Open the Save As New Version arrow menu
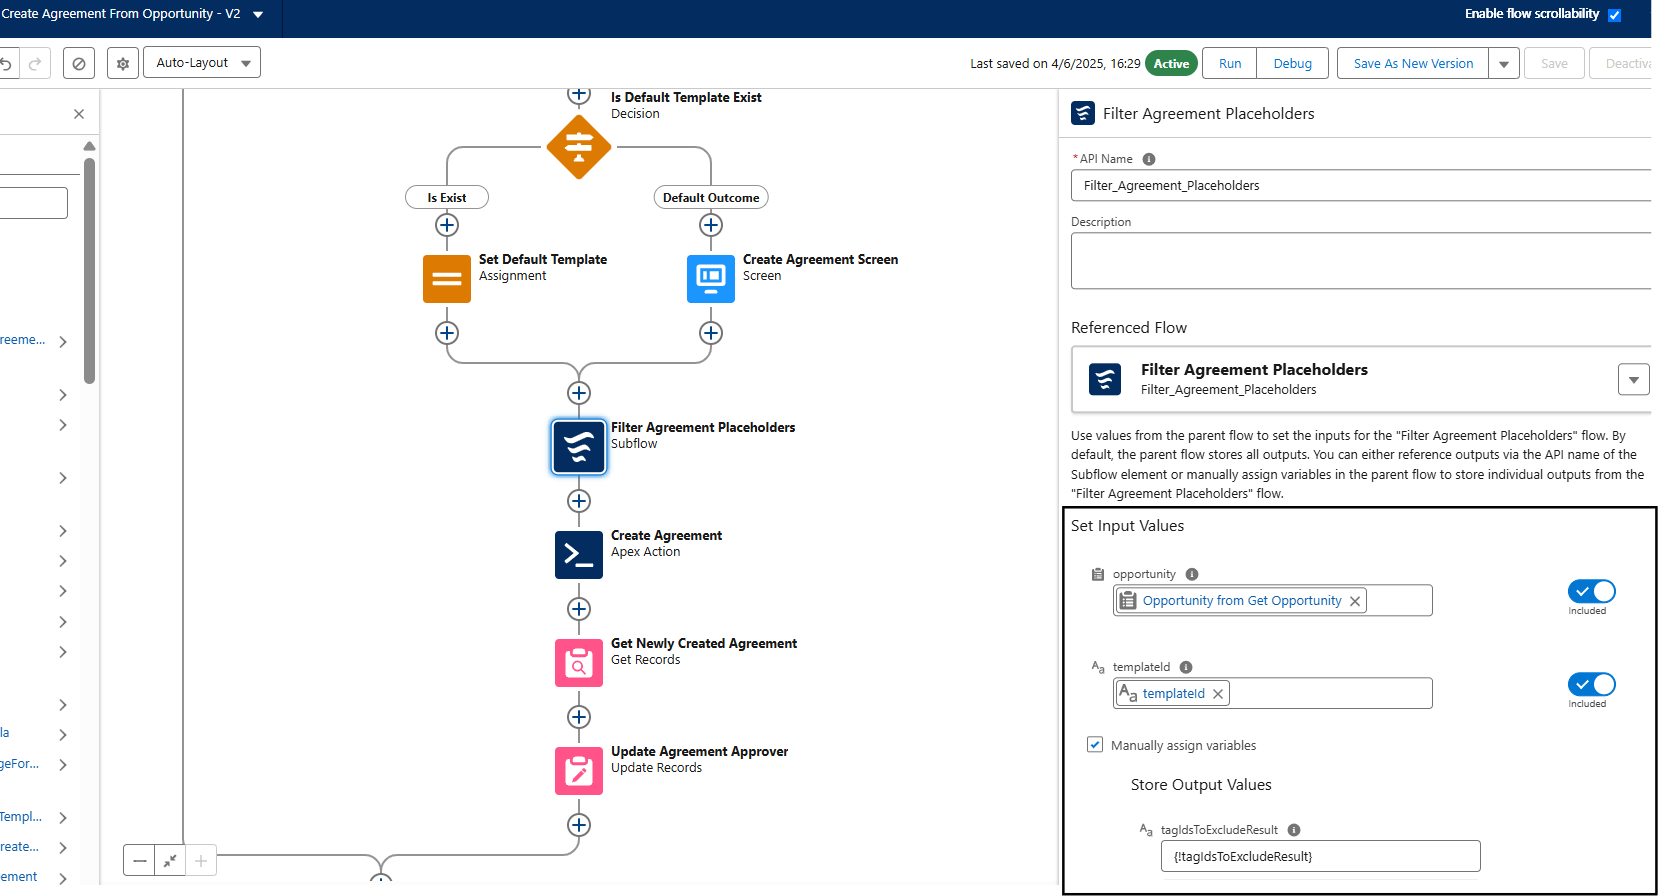Screen dimensions: 1658x896 click(1504, 63)
